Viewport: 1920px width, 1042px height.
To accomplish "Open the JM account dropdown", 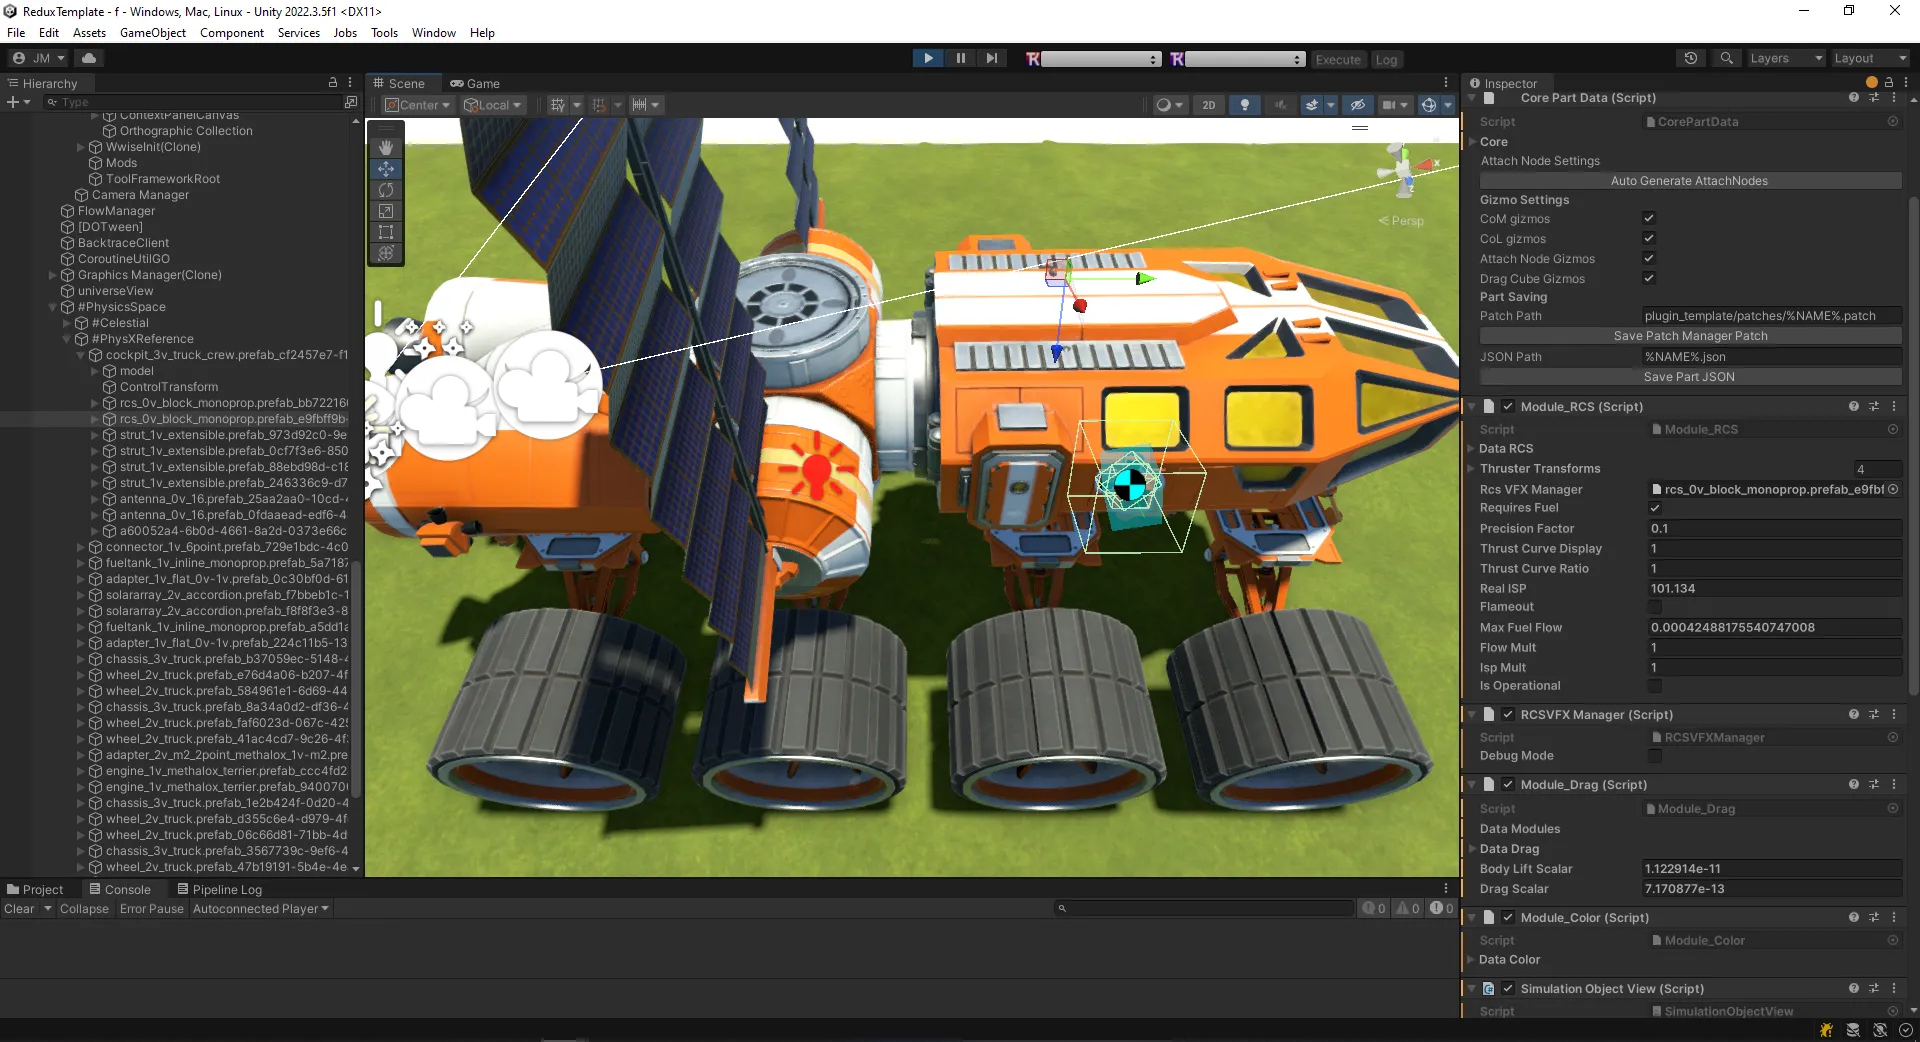I will pyautogui.click(x=39, y=59).
